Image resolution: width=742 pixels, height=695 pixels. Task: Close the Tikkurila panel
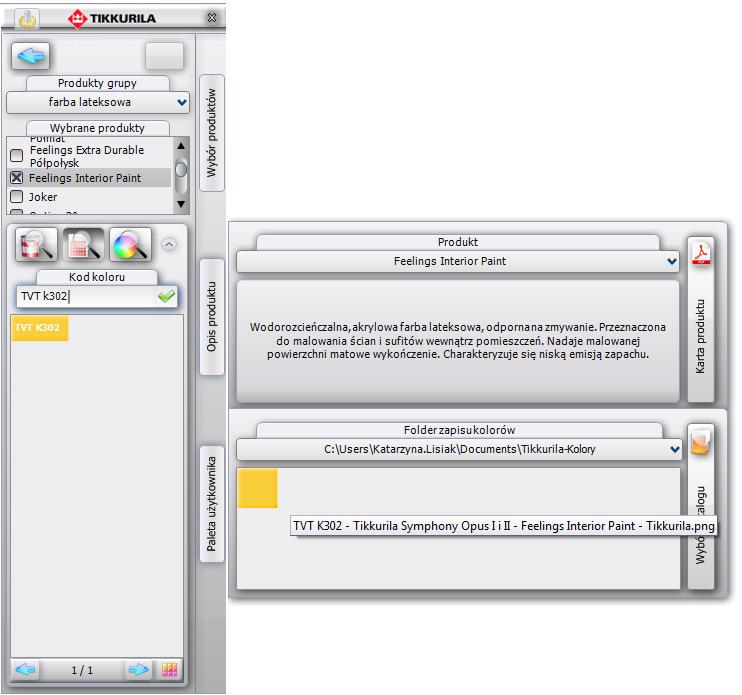212,18
